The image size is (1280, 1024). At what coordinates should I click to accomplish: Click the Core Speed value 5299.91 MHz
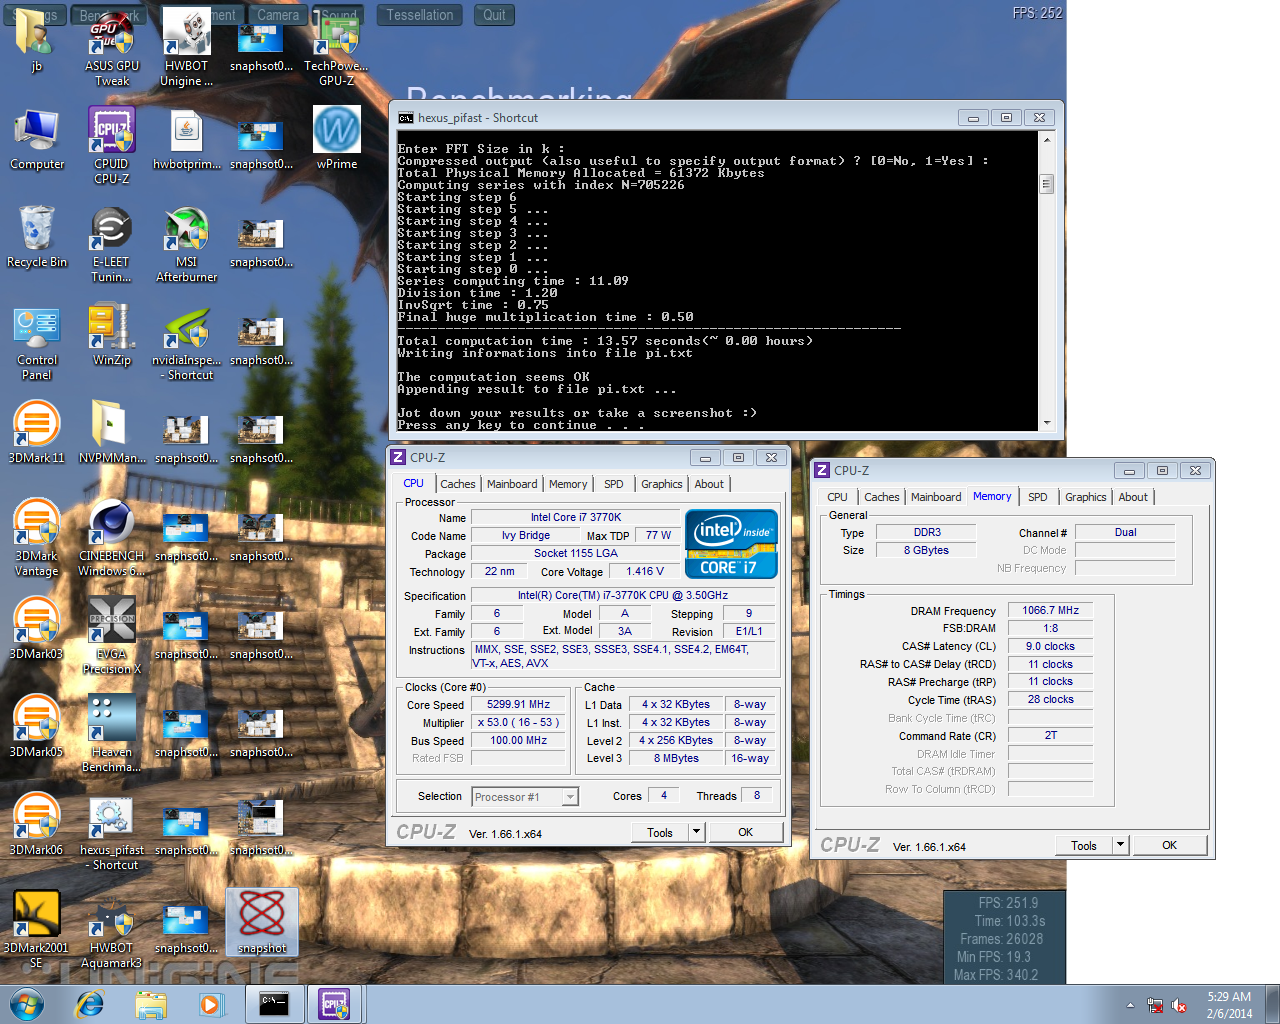click(518, 704)
